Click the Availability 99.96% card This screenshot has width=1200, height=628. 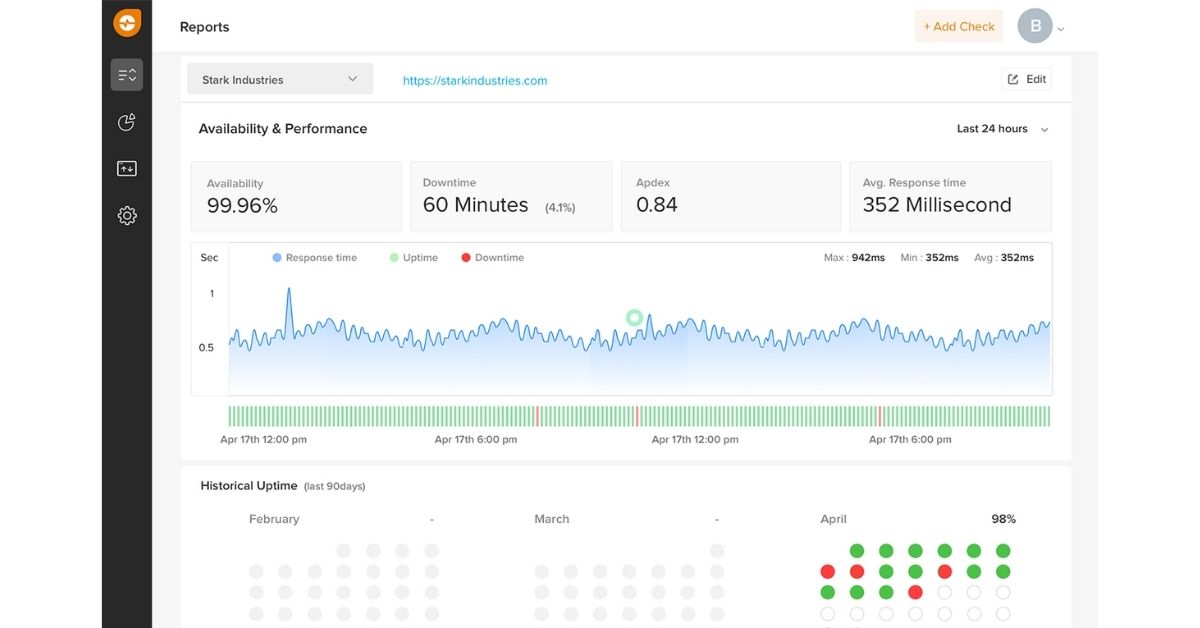[296, 197]
